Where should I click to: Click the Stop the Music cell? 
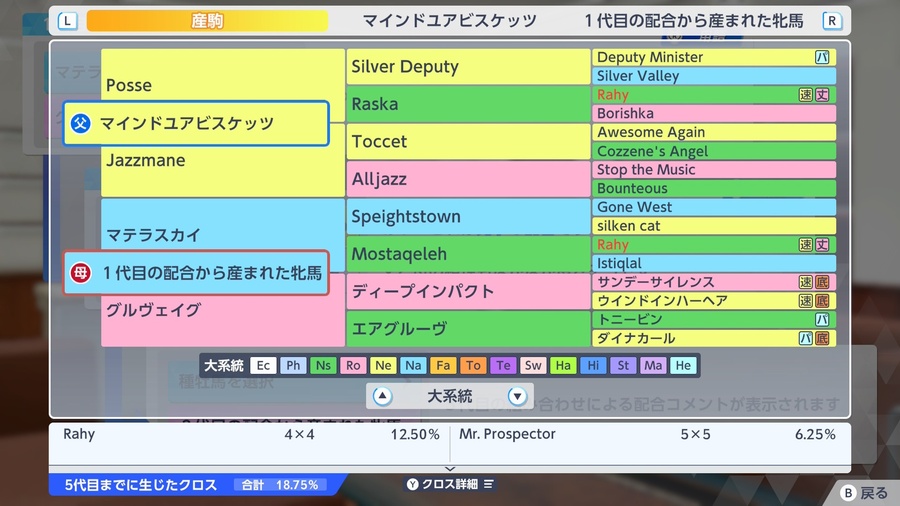click(x=714, y=170)
